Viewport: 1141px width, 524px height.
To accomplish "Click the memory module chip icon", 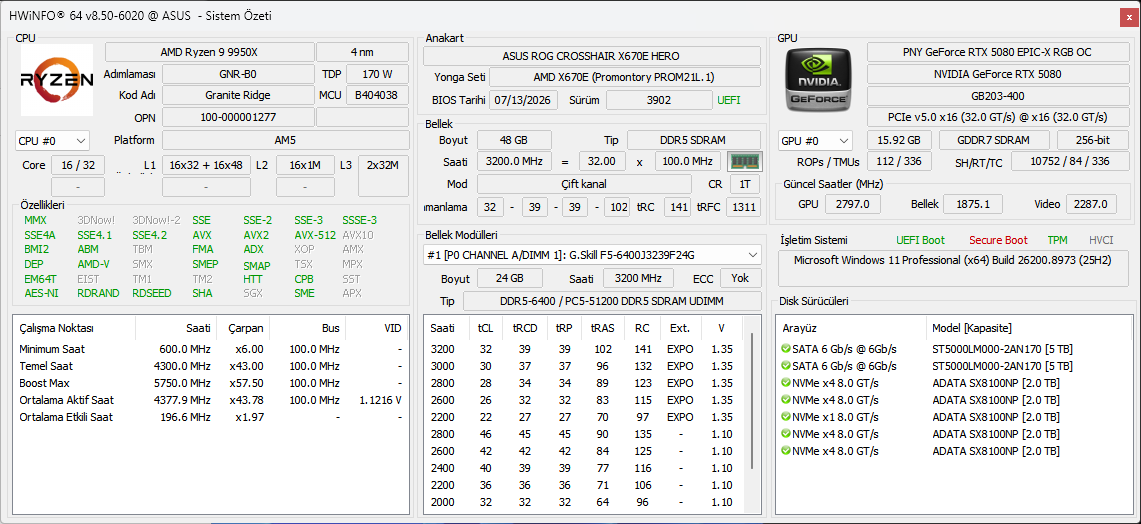I will click(744, 161).
